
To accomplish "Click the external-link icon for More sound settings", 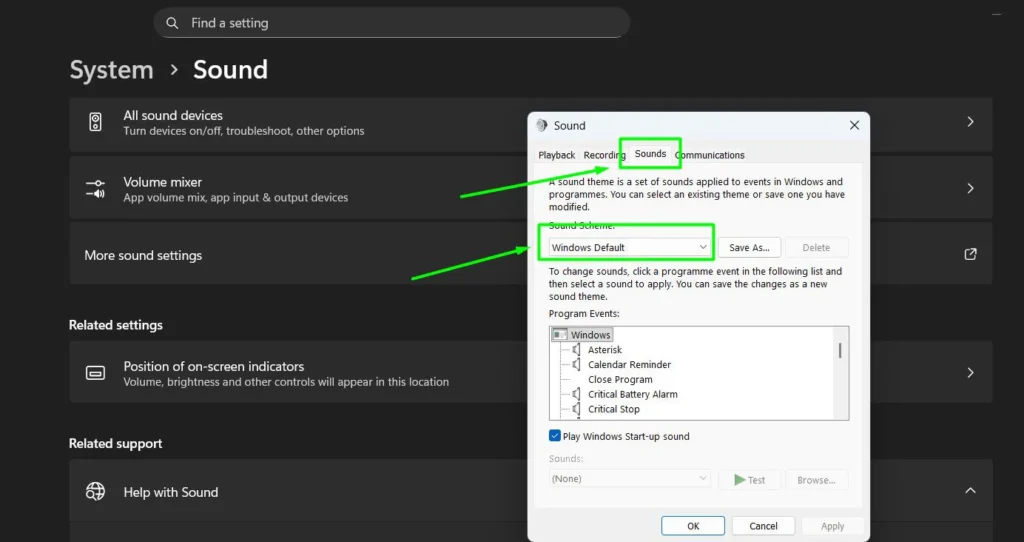I will (970, 254).
